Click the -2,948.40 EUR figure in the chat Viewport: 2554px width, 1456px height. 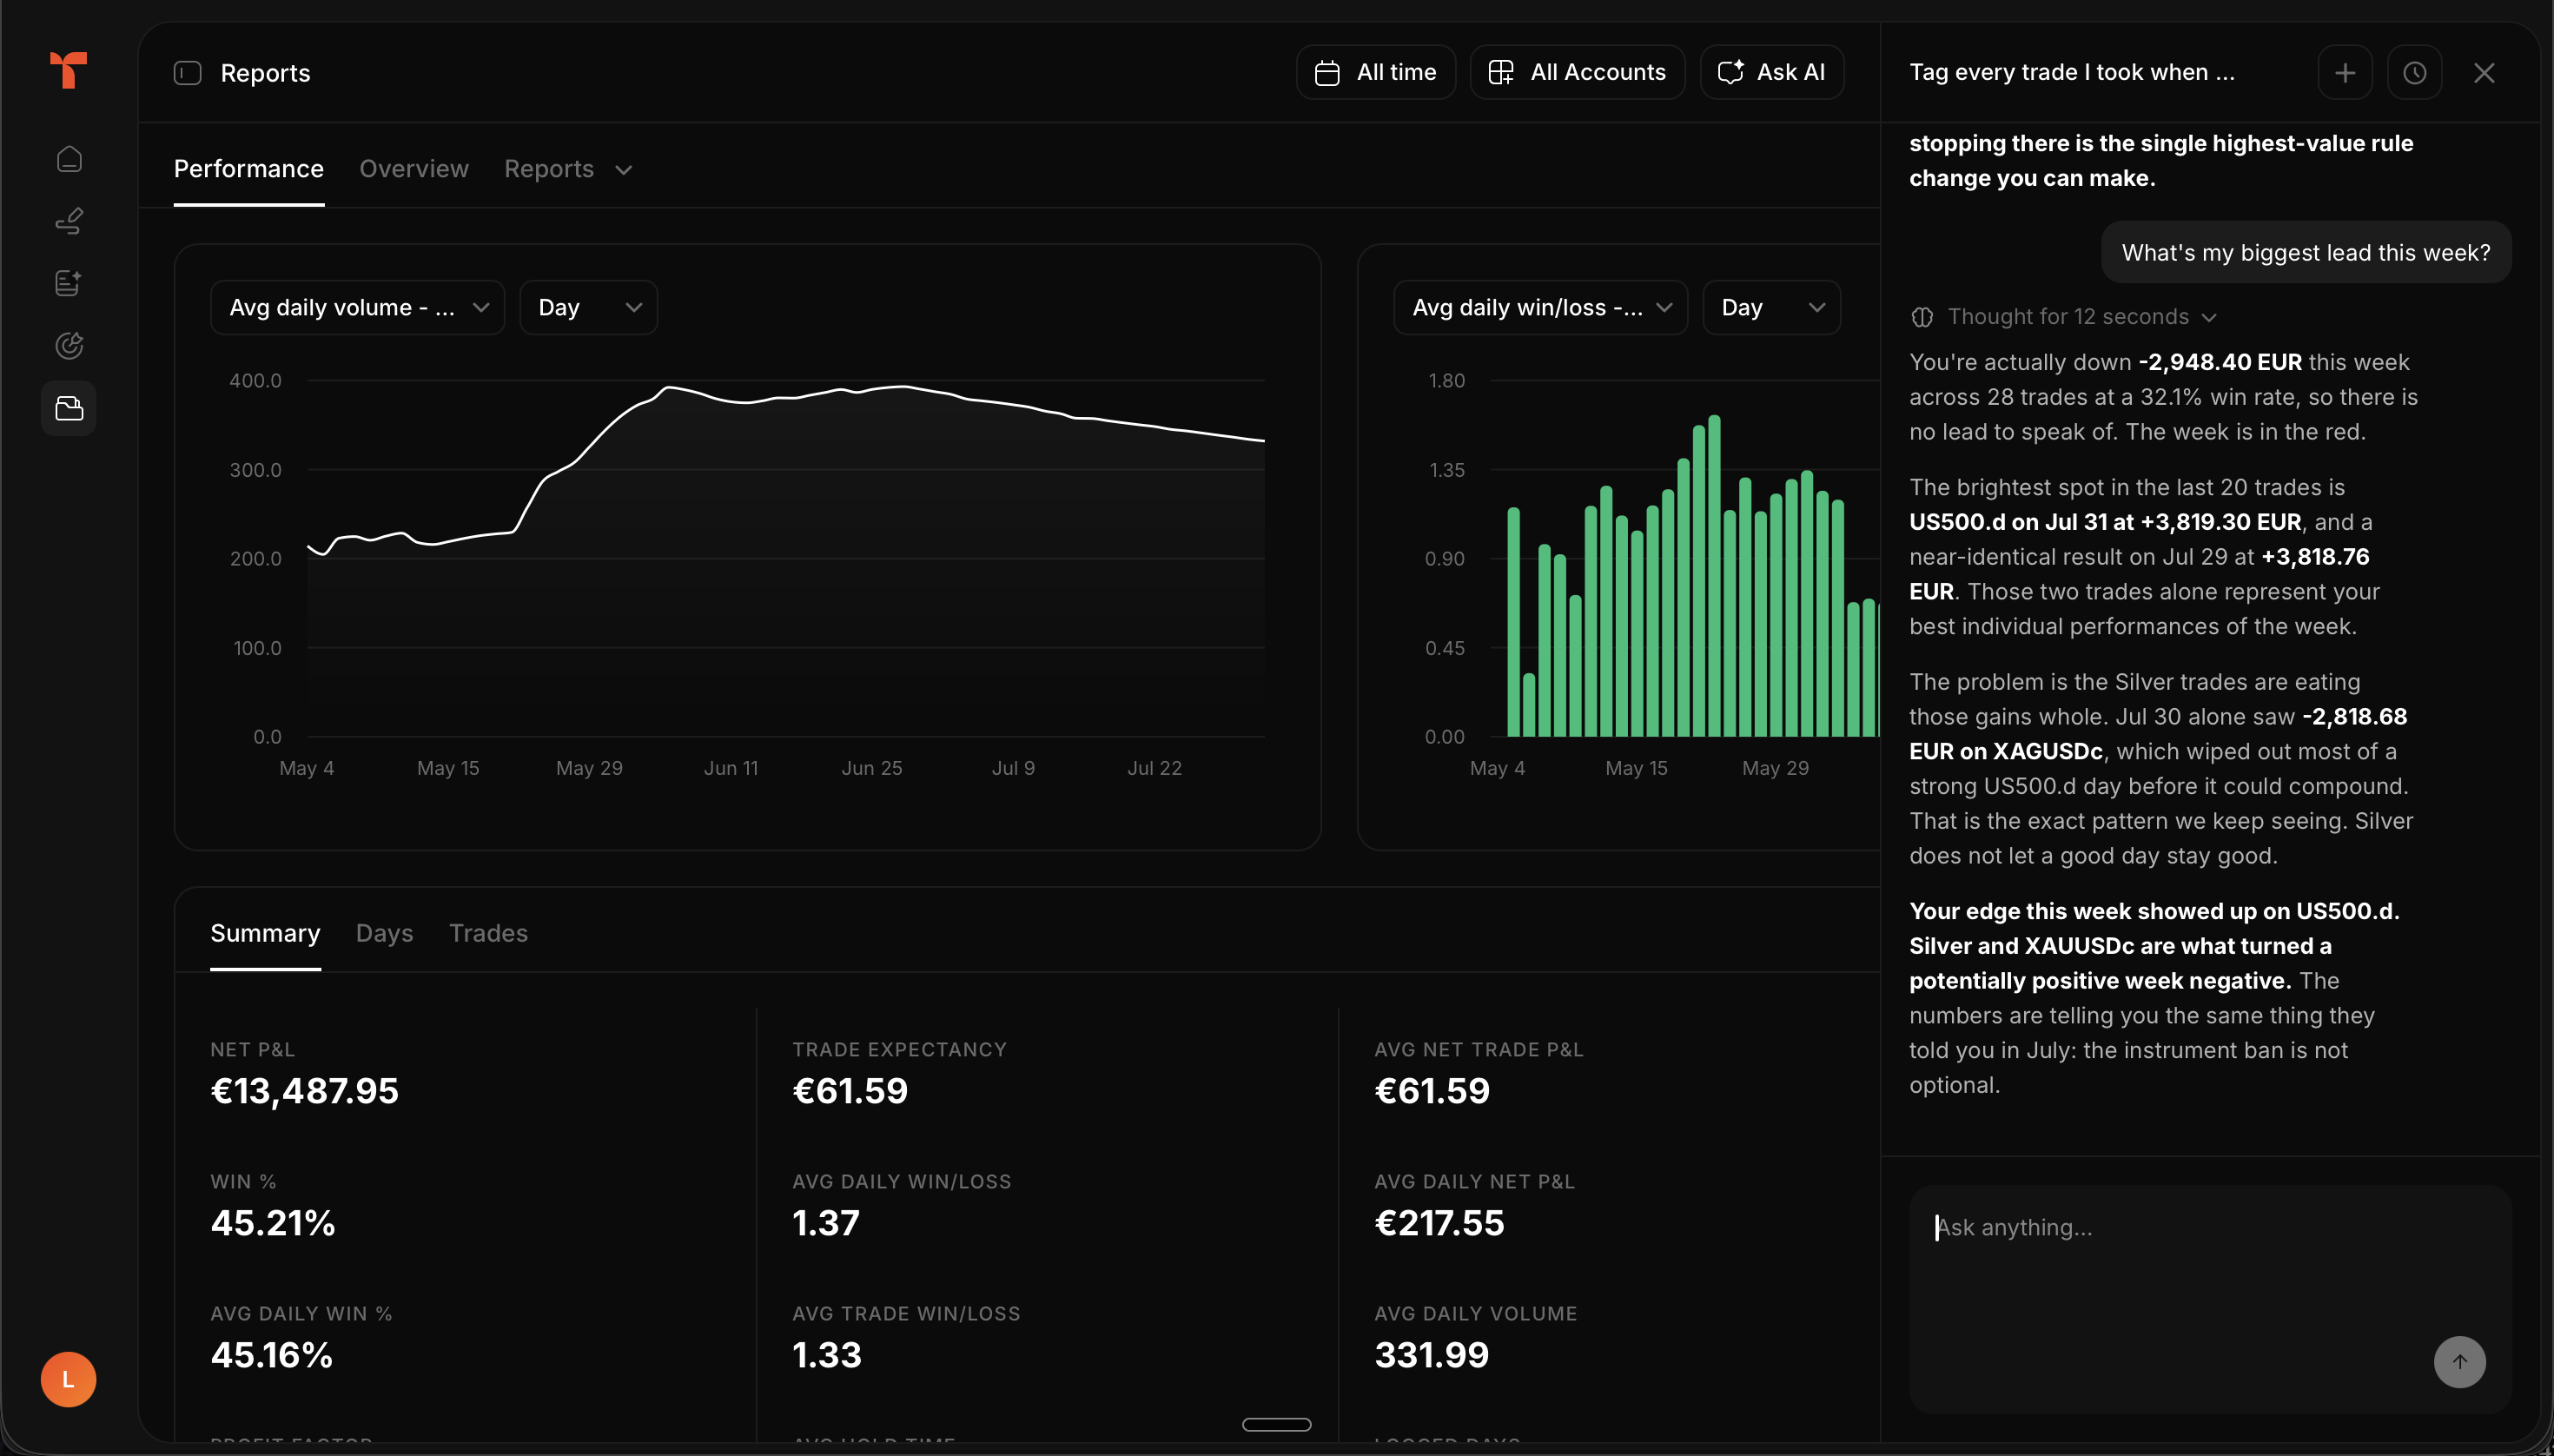(x=2220, y=362)
